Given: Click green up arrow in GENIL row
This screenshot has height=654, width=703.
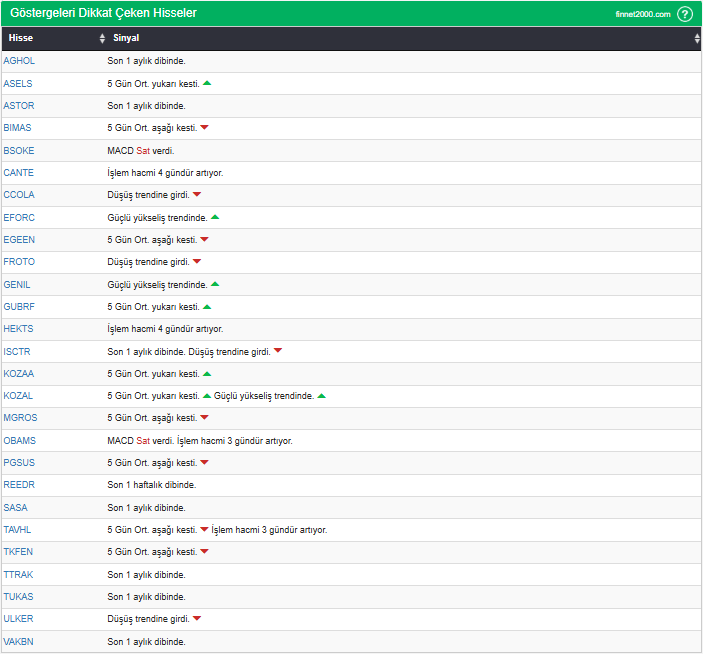Looking at the screenshot, I should click(215, 284).
